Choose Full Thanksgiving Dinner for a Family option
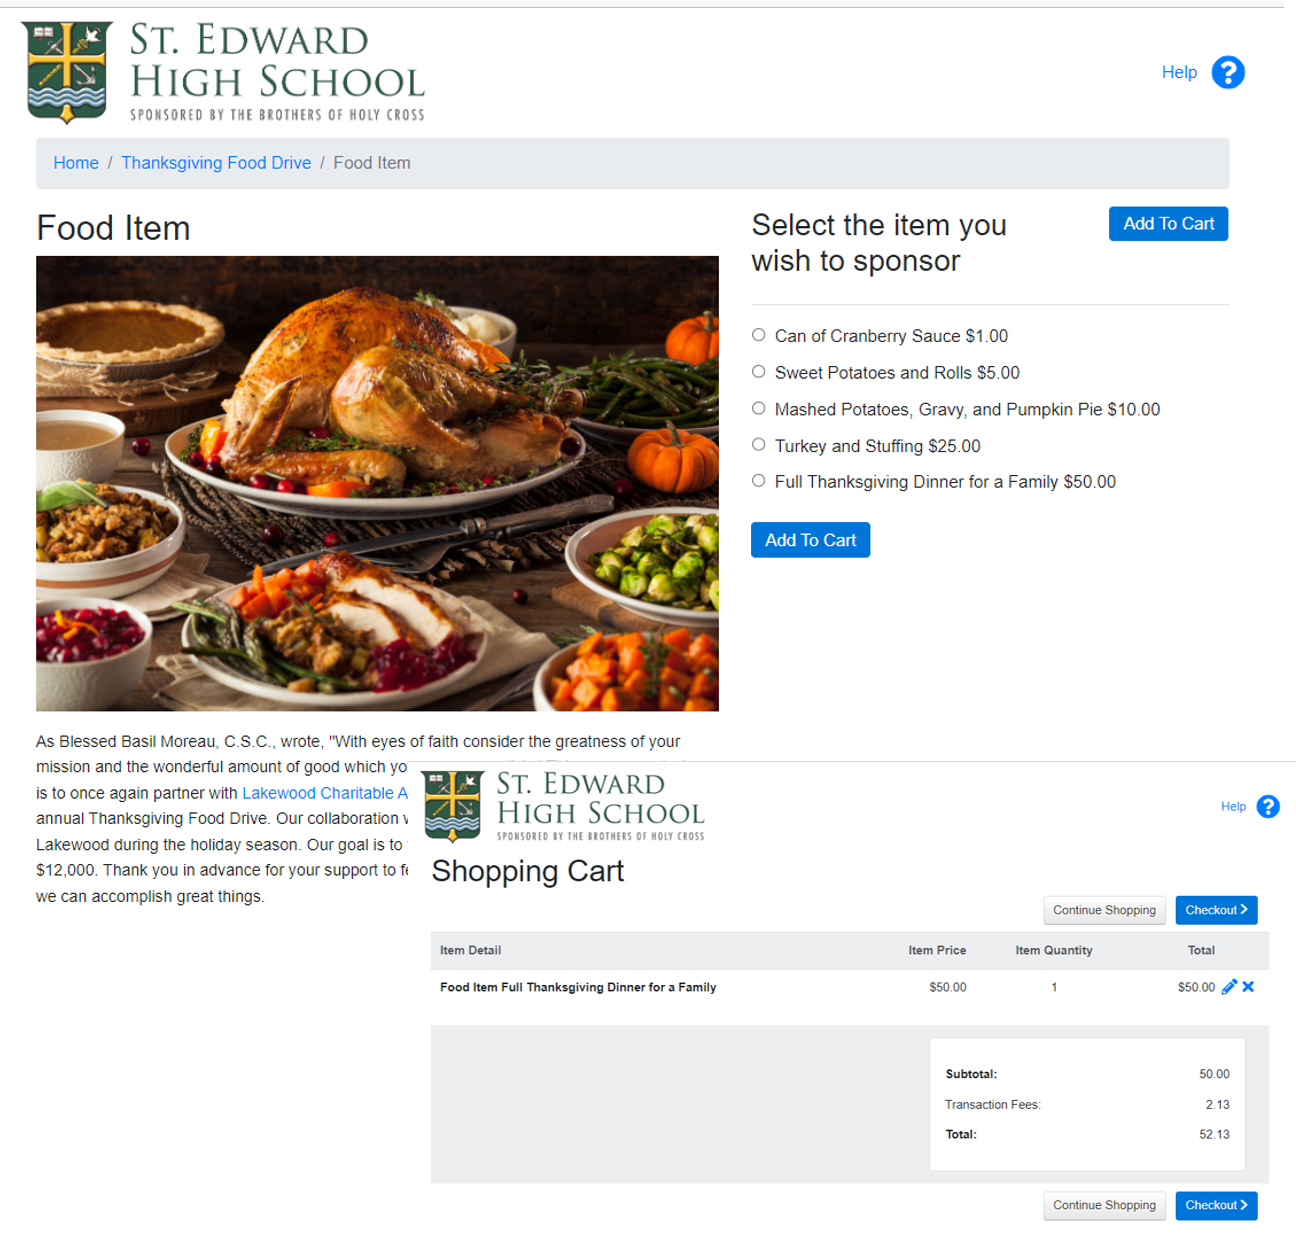The image size is (1296, 1236). [759, 481]
